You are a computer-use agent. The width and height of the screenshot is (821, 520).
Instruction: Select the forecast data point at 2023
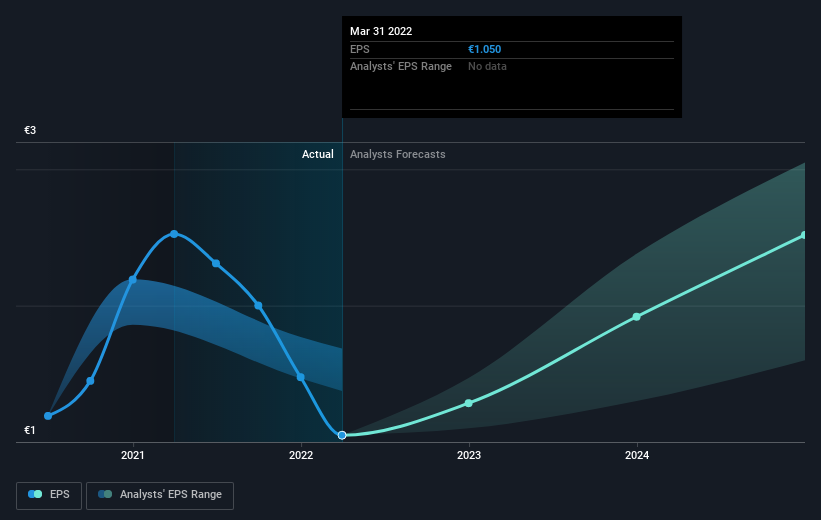[x=469, y=403]
